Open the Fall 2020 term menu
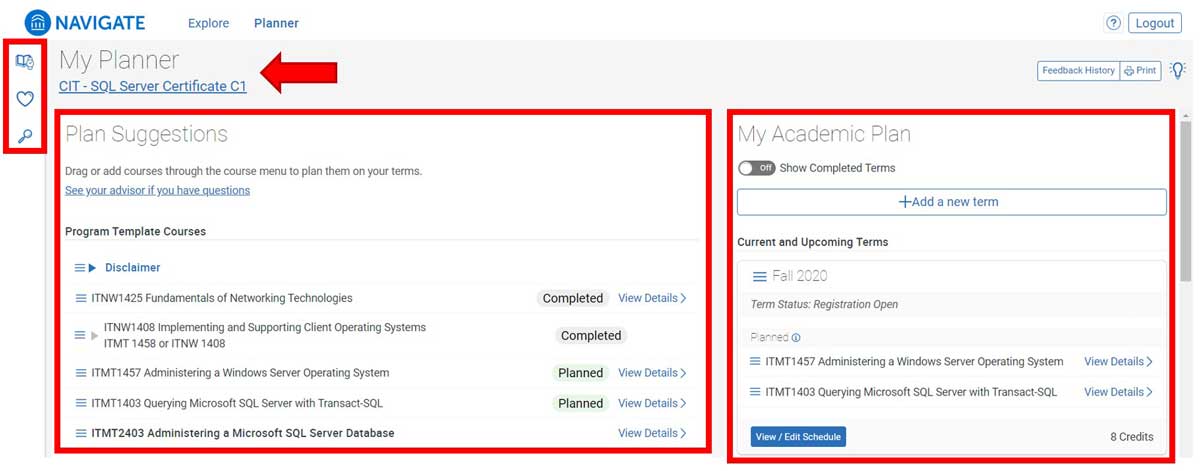1200x471 pixels. point(759,277)
